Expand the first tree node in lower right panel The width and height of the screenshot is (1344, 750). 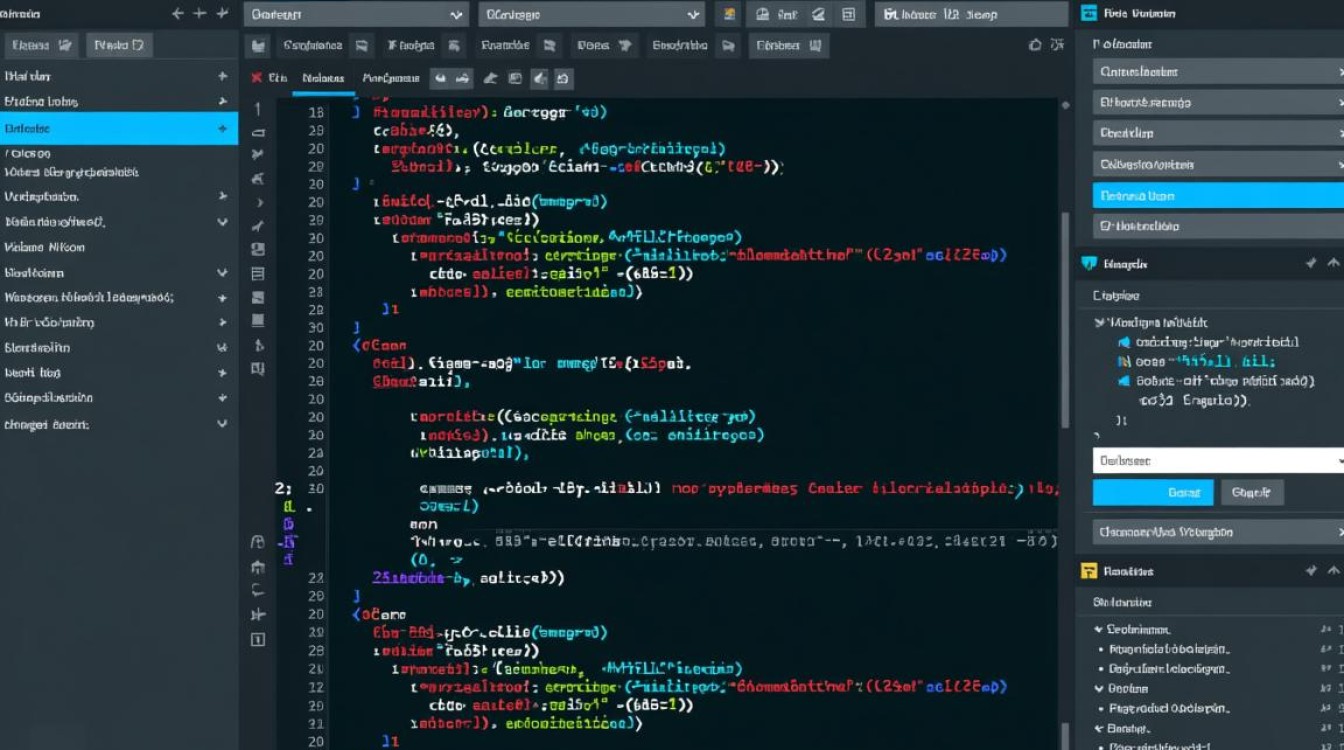1099,630
